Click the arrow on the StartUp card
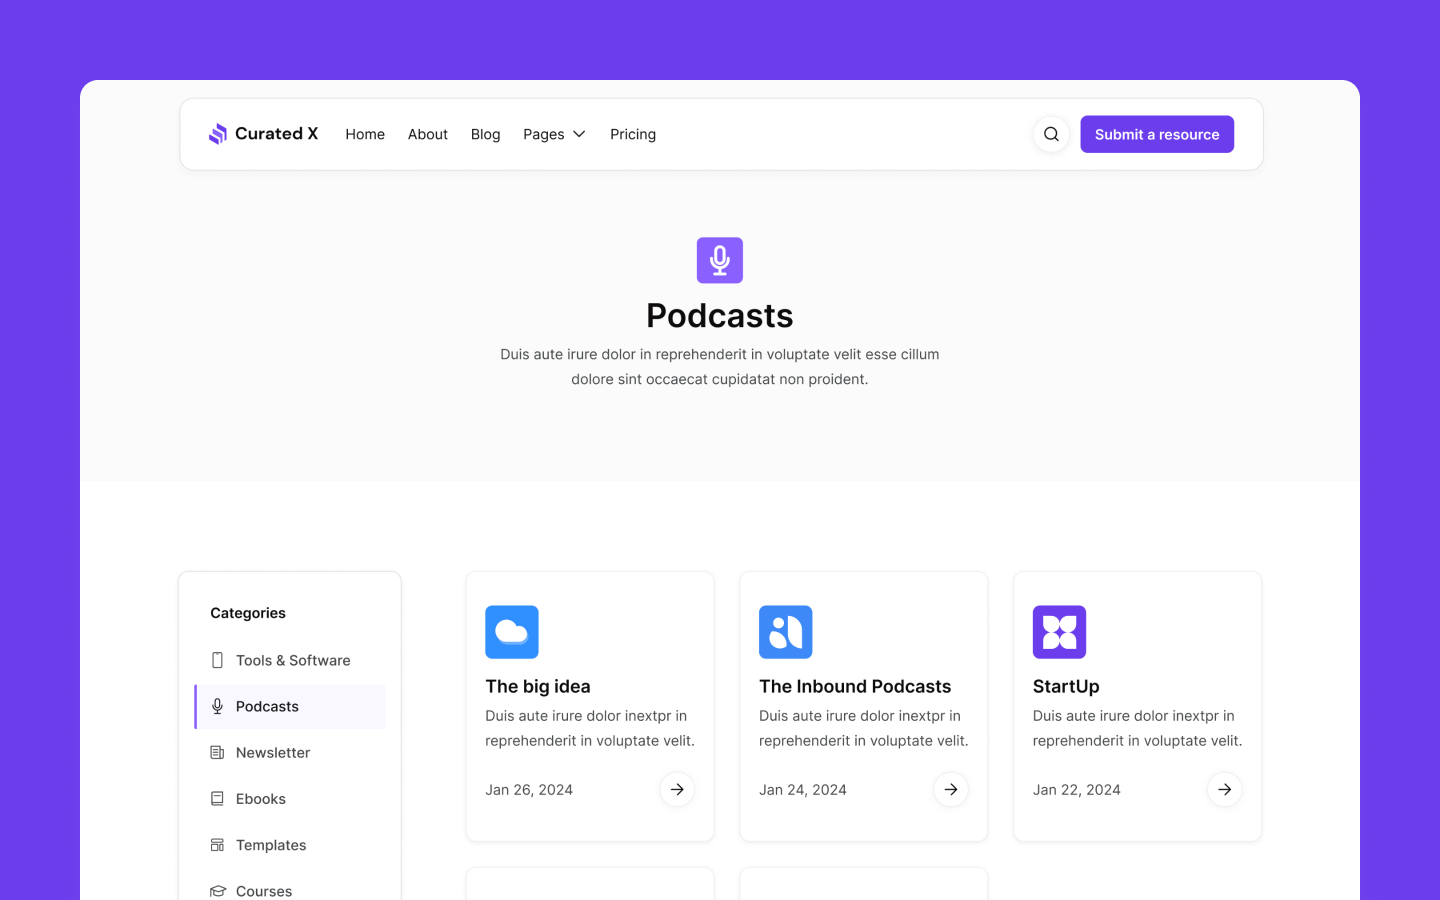Image resolution: width=1440 pixels, height=900 pixels. pyautogui.click(x=1225, y=789)
